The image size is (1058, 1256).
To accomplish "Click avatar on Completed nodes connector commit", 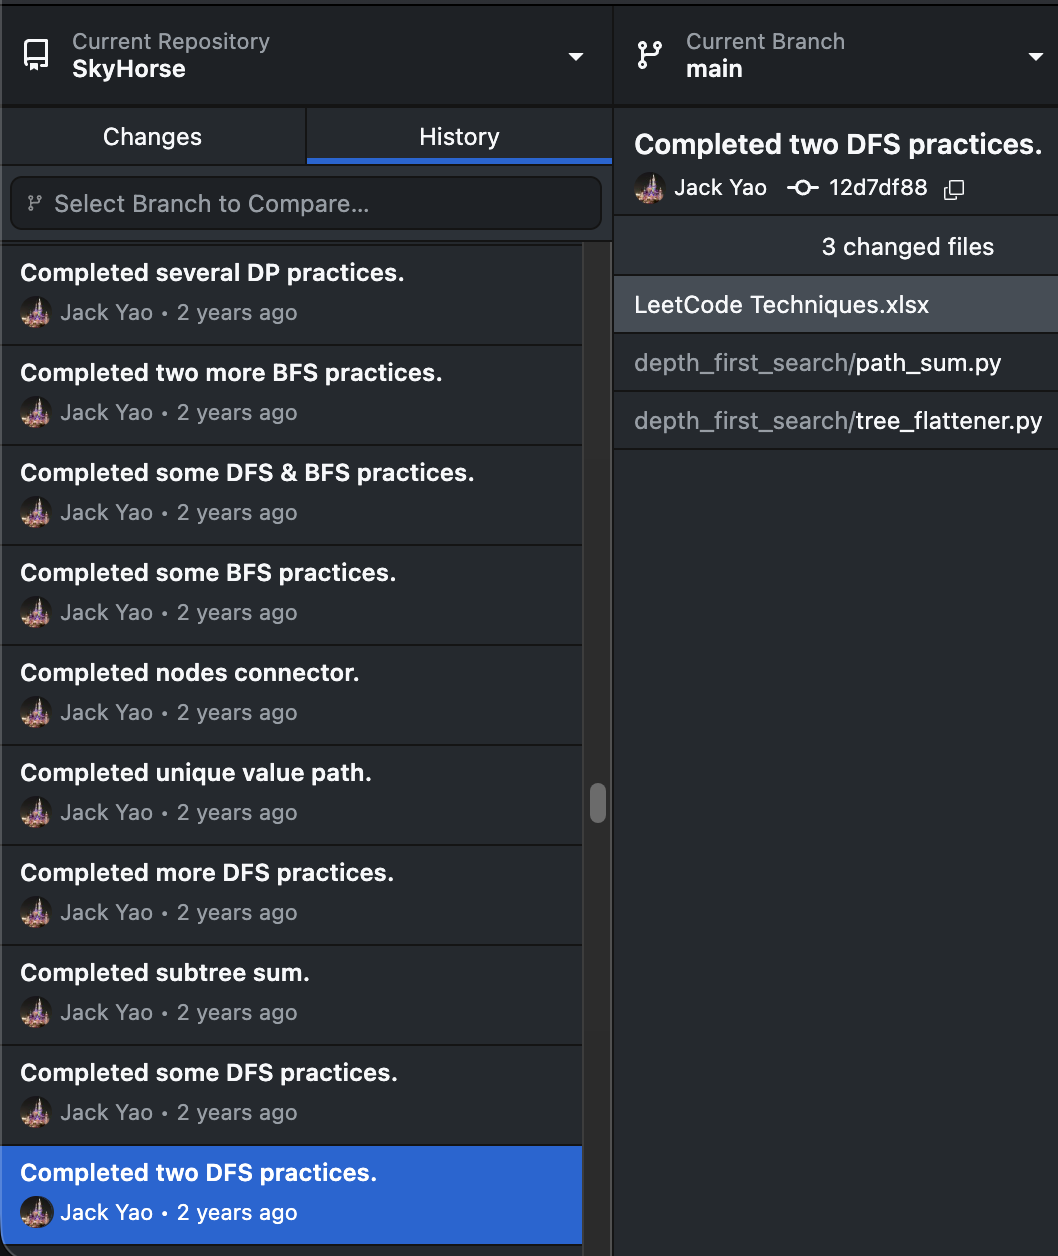I will point(36,712).
